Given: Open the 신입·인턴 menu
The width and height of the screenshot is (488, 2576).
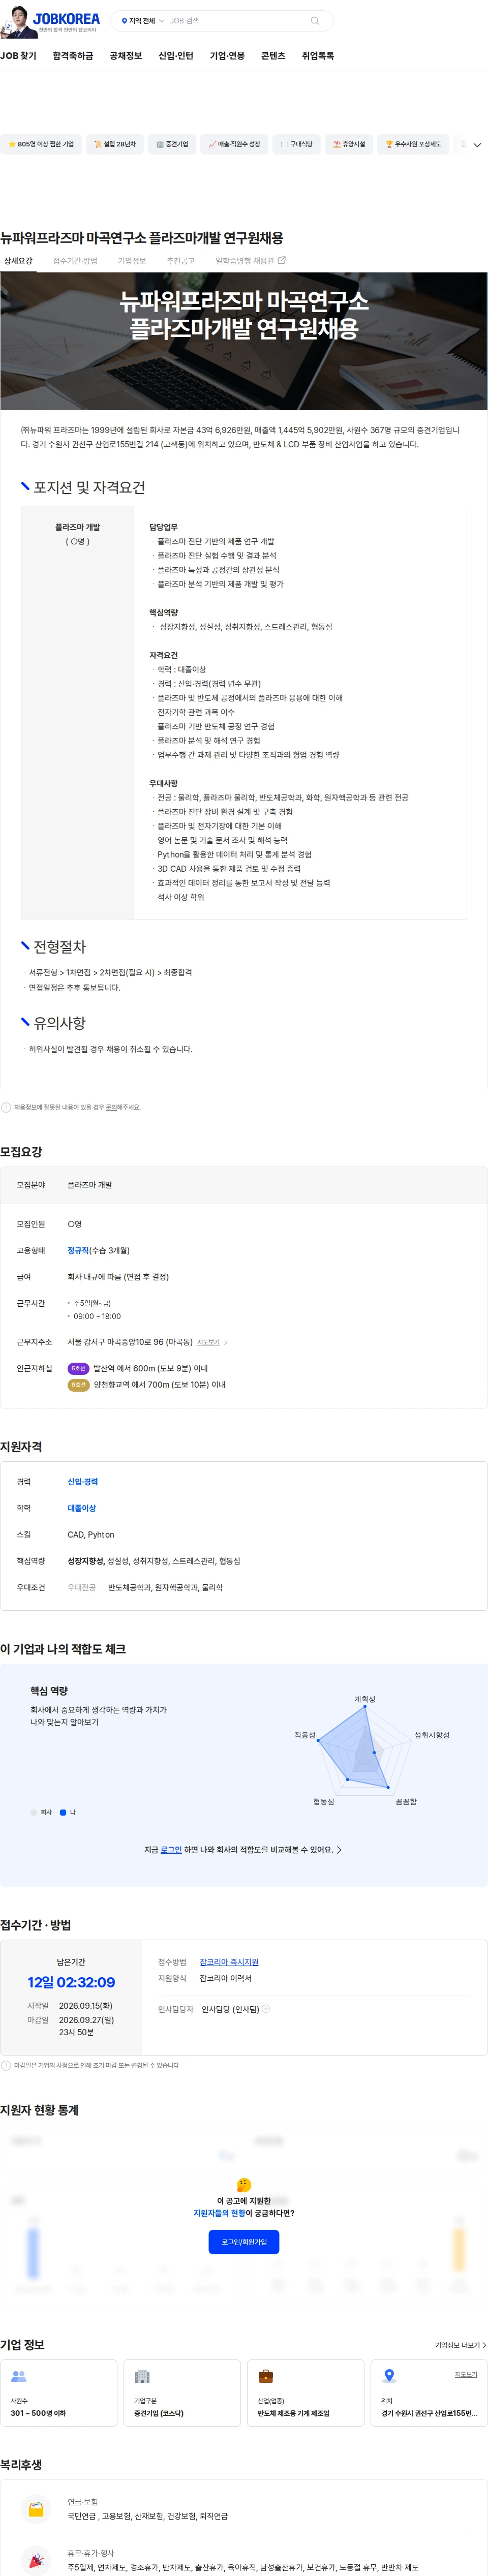Looking at the screenshot, I should (x=176, y=56).
